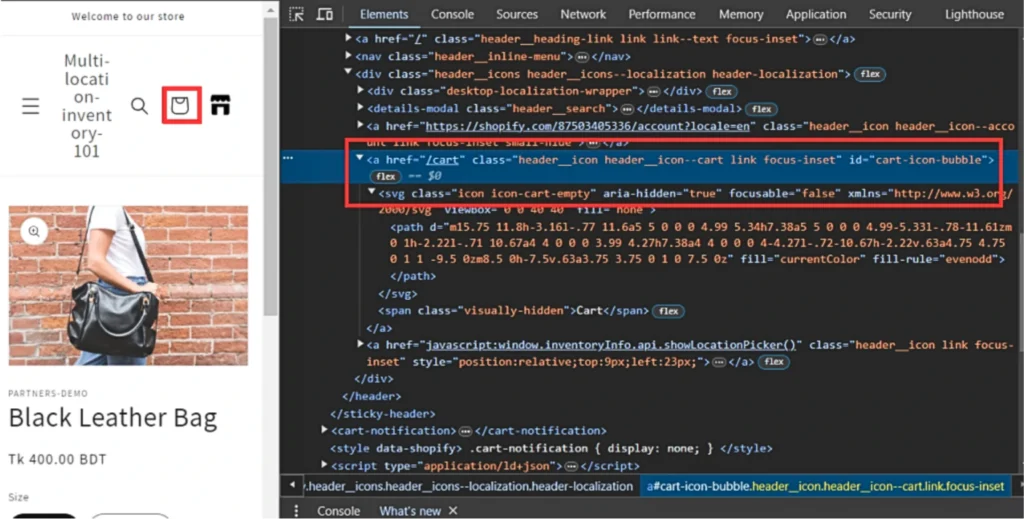
Task: Click the store search magnifier icon
Action: (139, 106)
